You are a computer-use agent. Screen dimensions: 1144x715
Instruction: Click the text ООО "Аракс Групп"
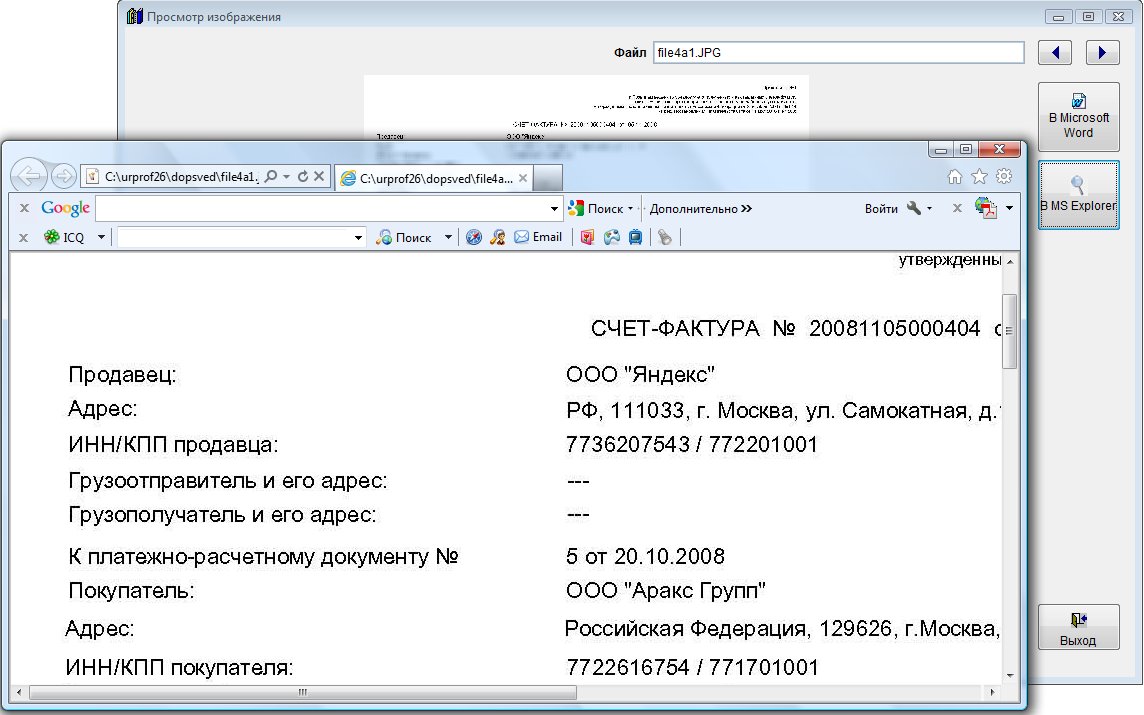click(x=665, y=590)
